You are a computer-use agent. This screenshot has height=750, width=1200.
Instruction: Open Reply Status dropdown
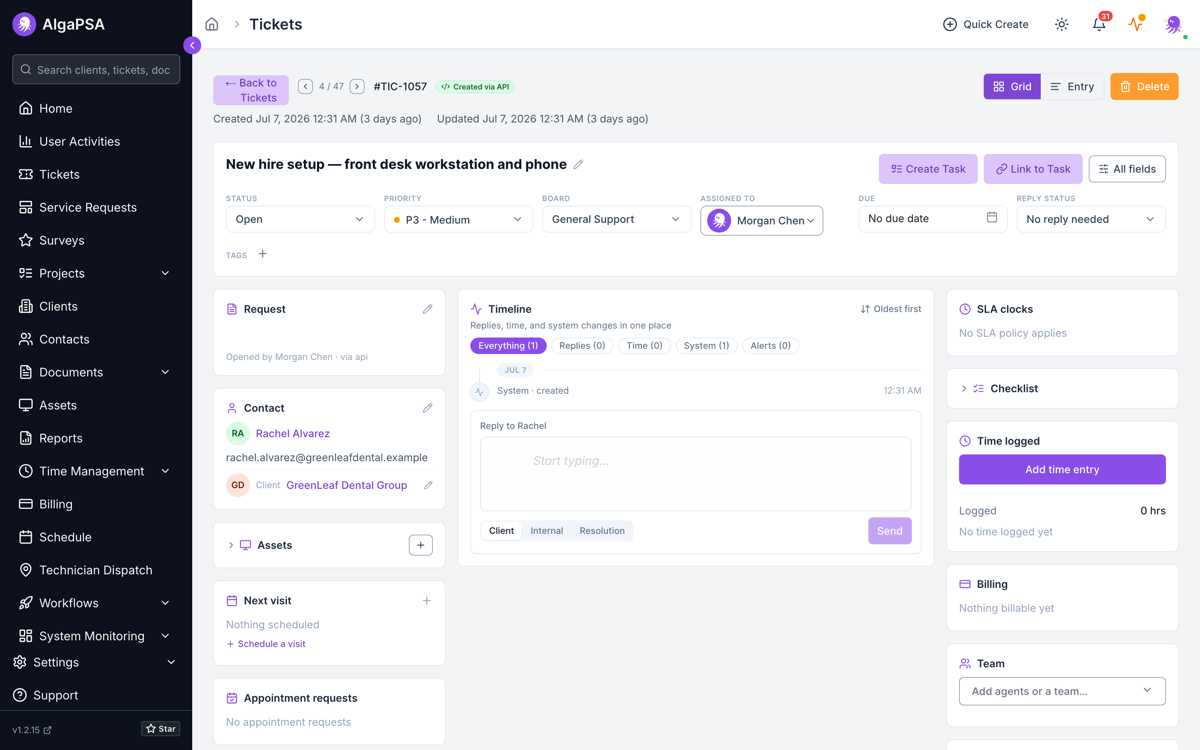1091,219
